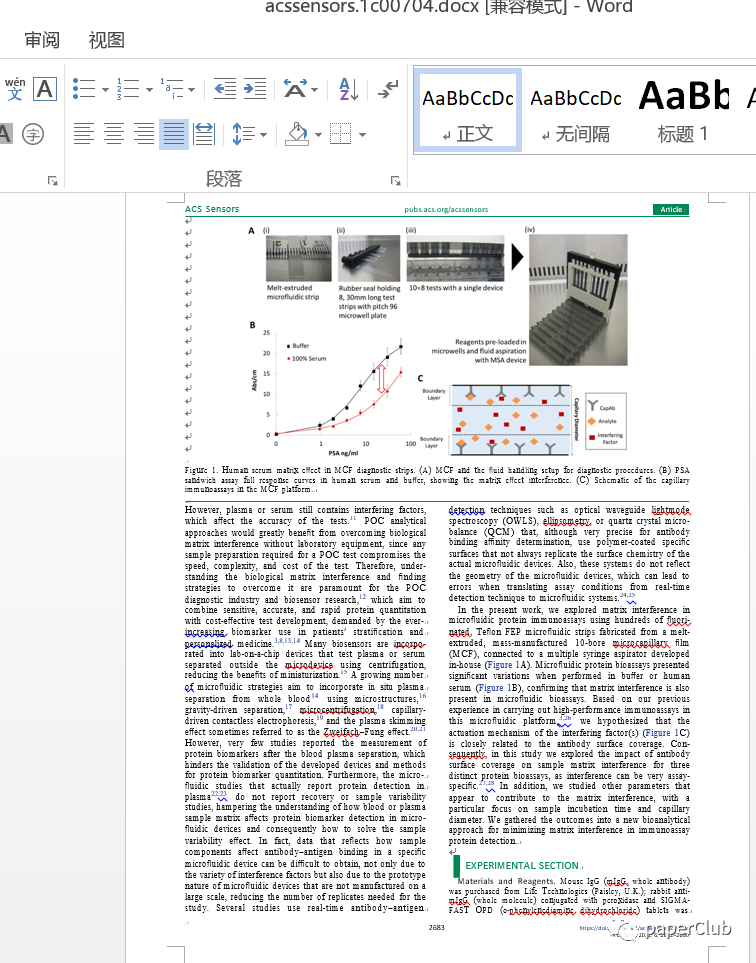The width and height of the screenshot is (756, 963).
Task: Click the pubs.acs.org/acssensors link
Action: point(446,209)
